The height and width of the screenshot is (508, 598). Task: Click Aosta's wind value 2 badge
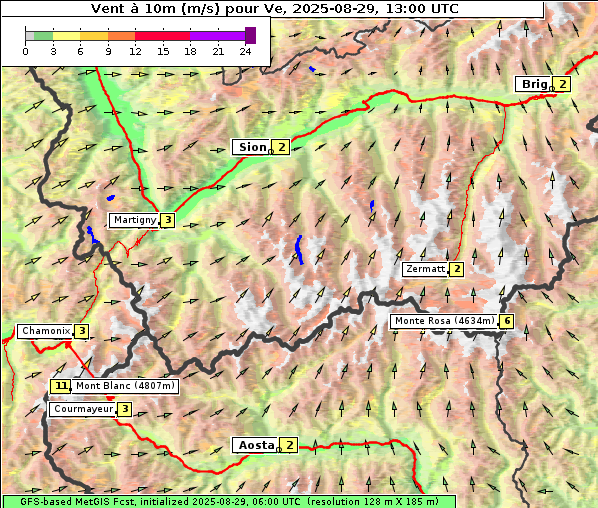click(x=289, y=445)
